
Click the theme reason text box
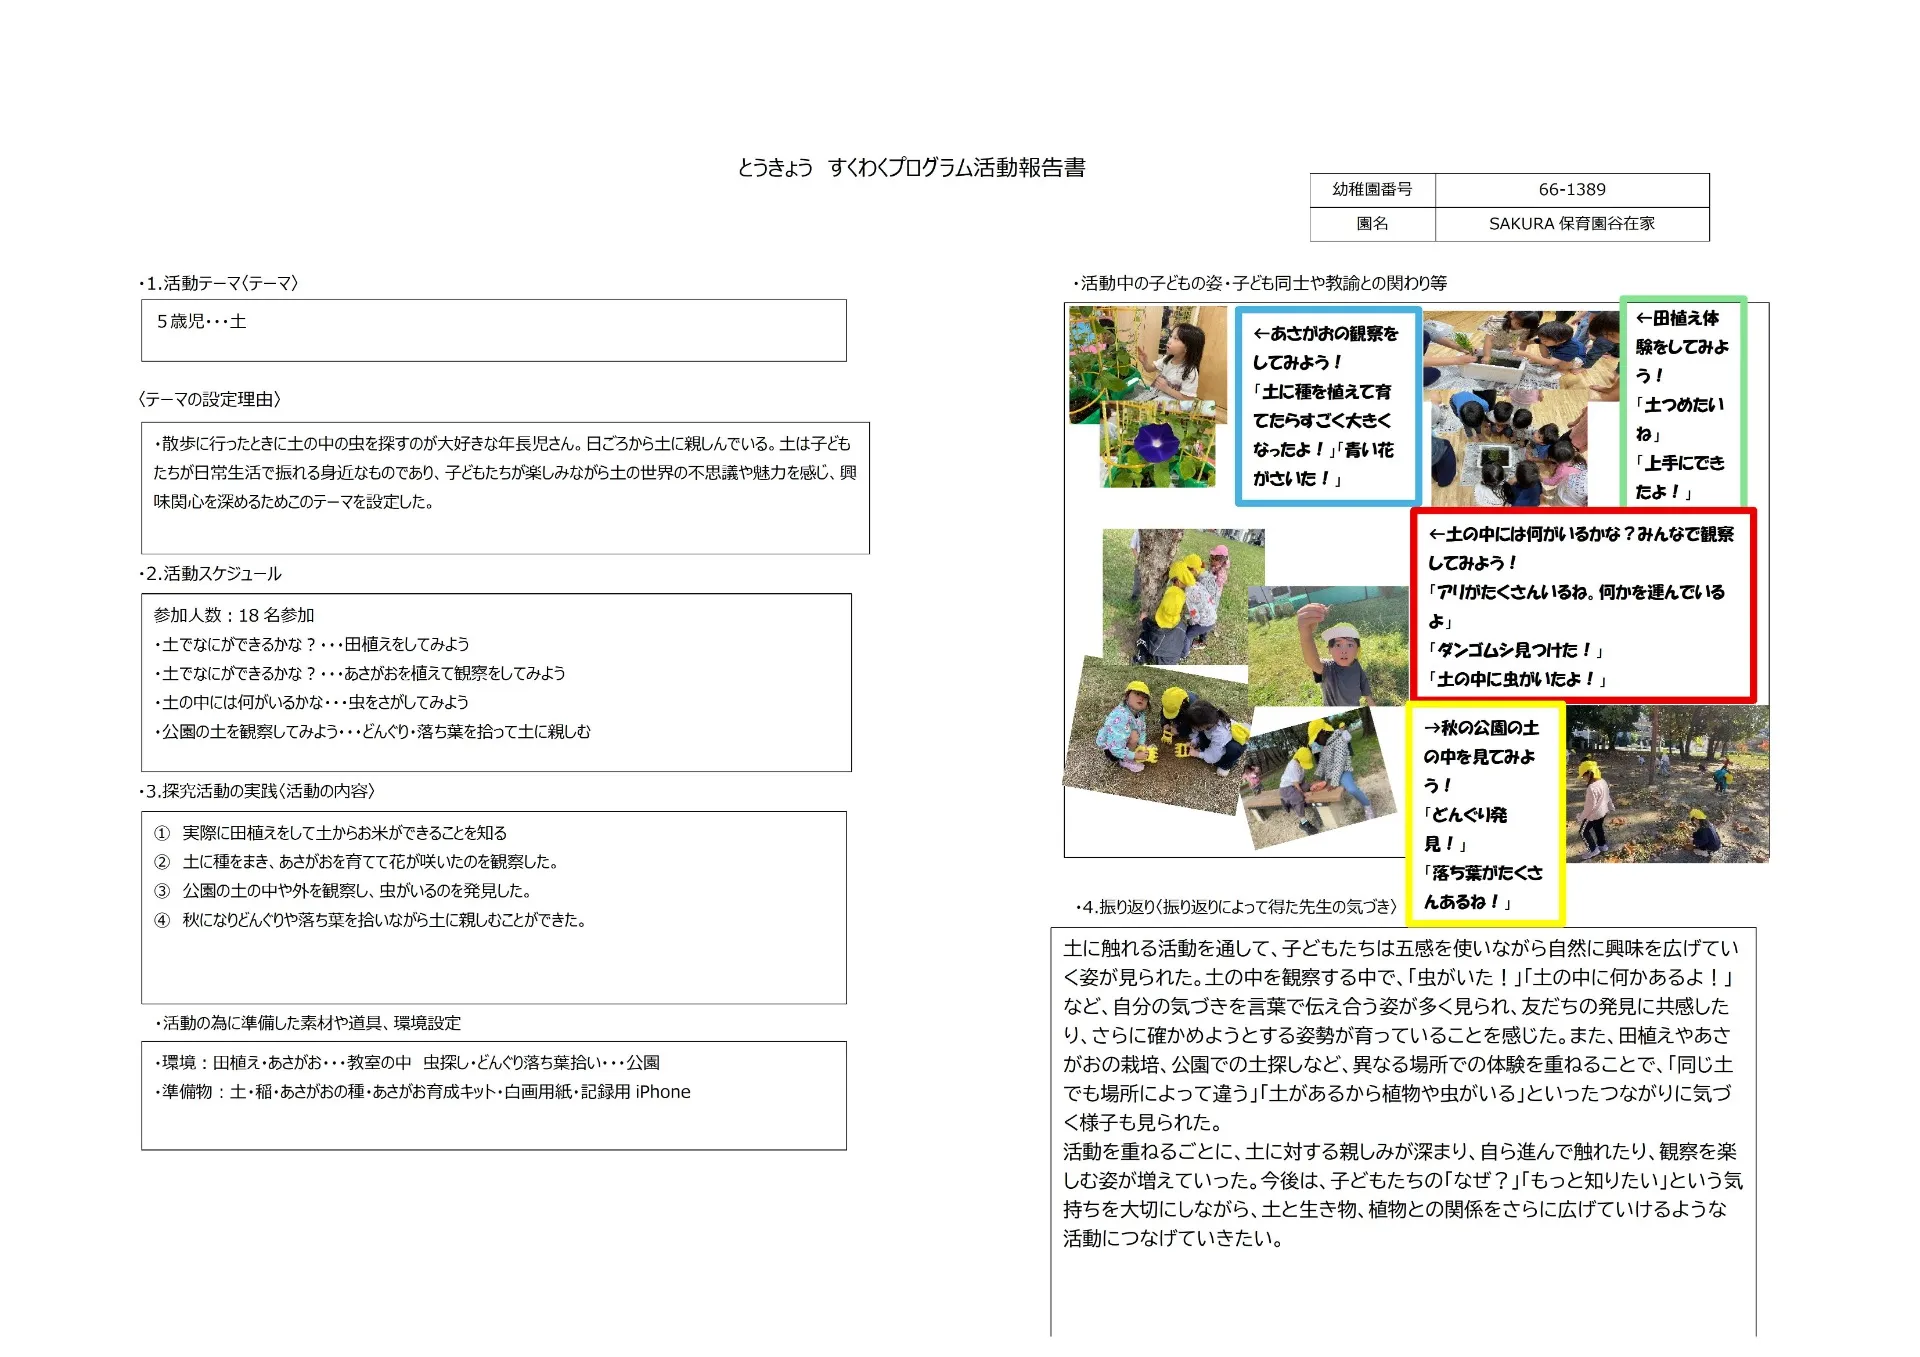(504, 488)
